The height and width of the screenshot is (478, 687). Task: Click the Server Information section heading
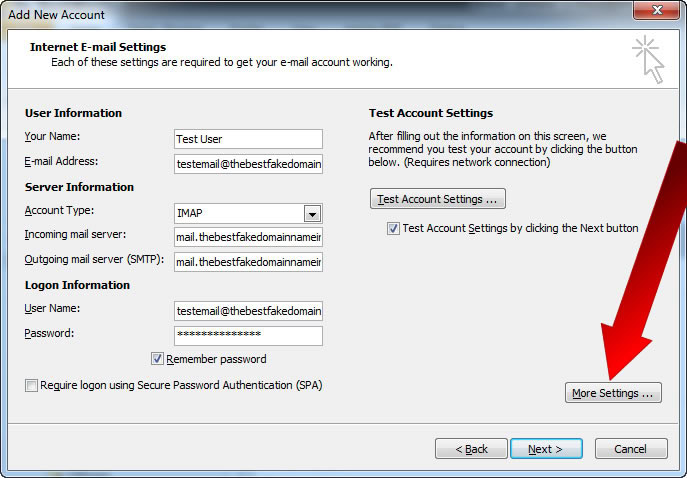click(79, 187)
